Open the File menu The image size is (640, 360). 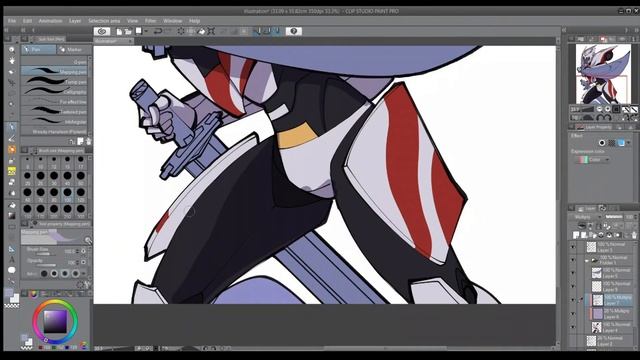12,20
